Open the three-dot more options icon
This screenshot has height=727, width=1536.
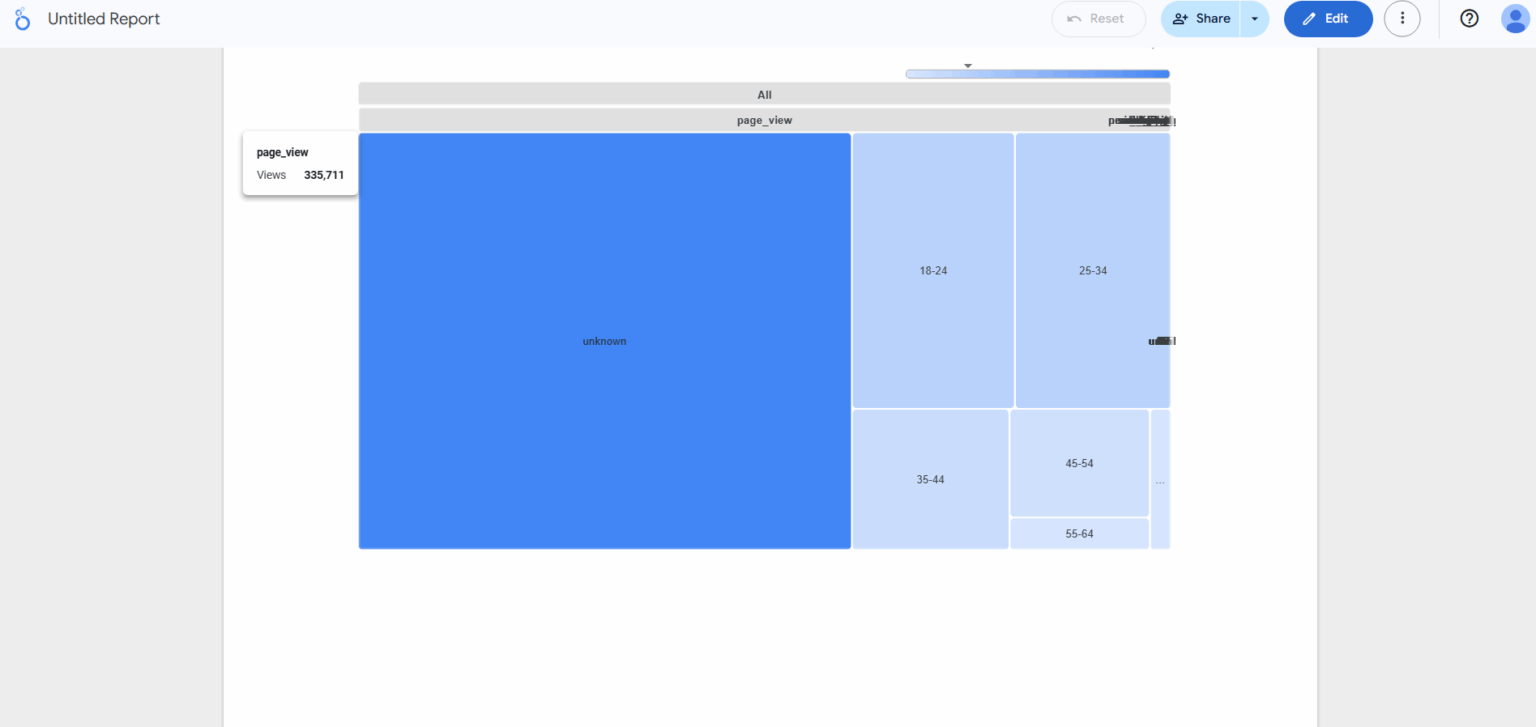tap(1402, 18)
